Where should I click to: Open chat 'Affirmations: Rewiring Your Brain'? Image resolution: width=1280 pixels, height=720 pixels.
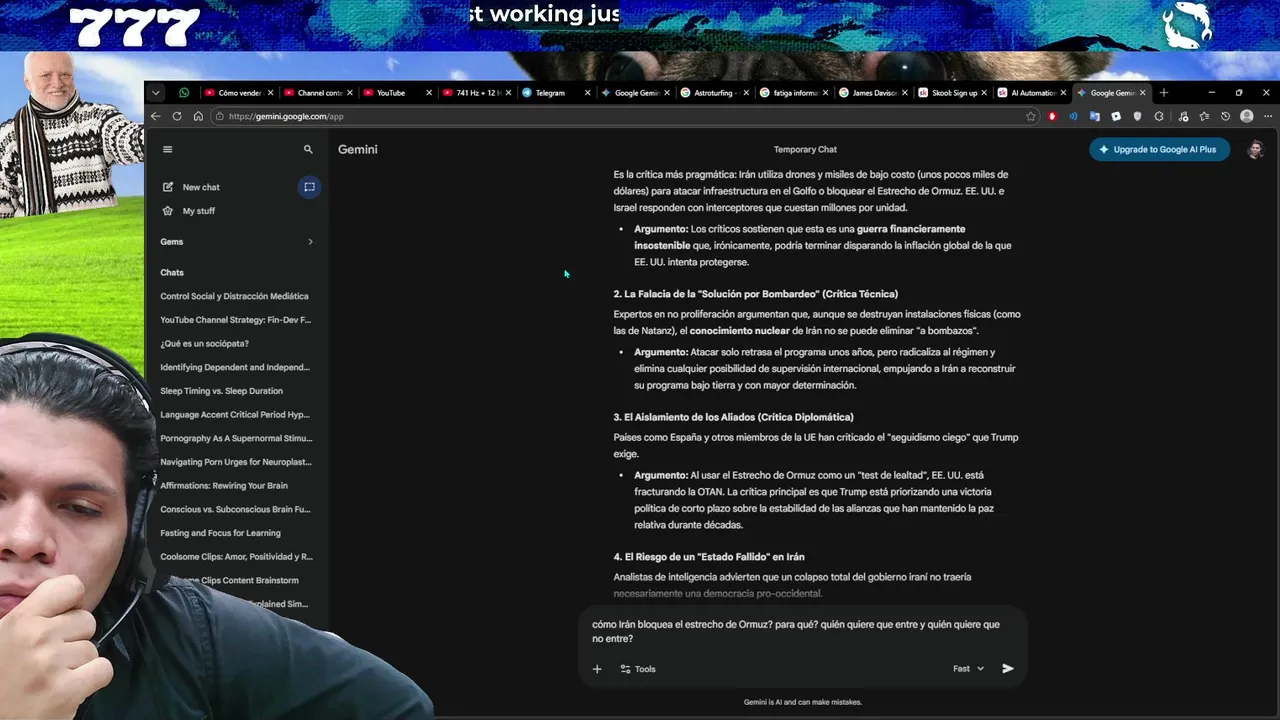[x=224, y=486]
